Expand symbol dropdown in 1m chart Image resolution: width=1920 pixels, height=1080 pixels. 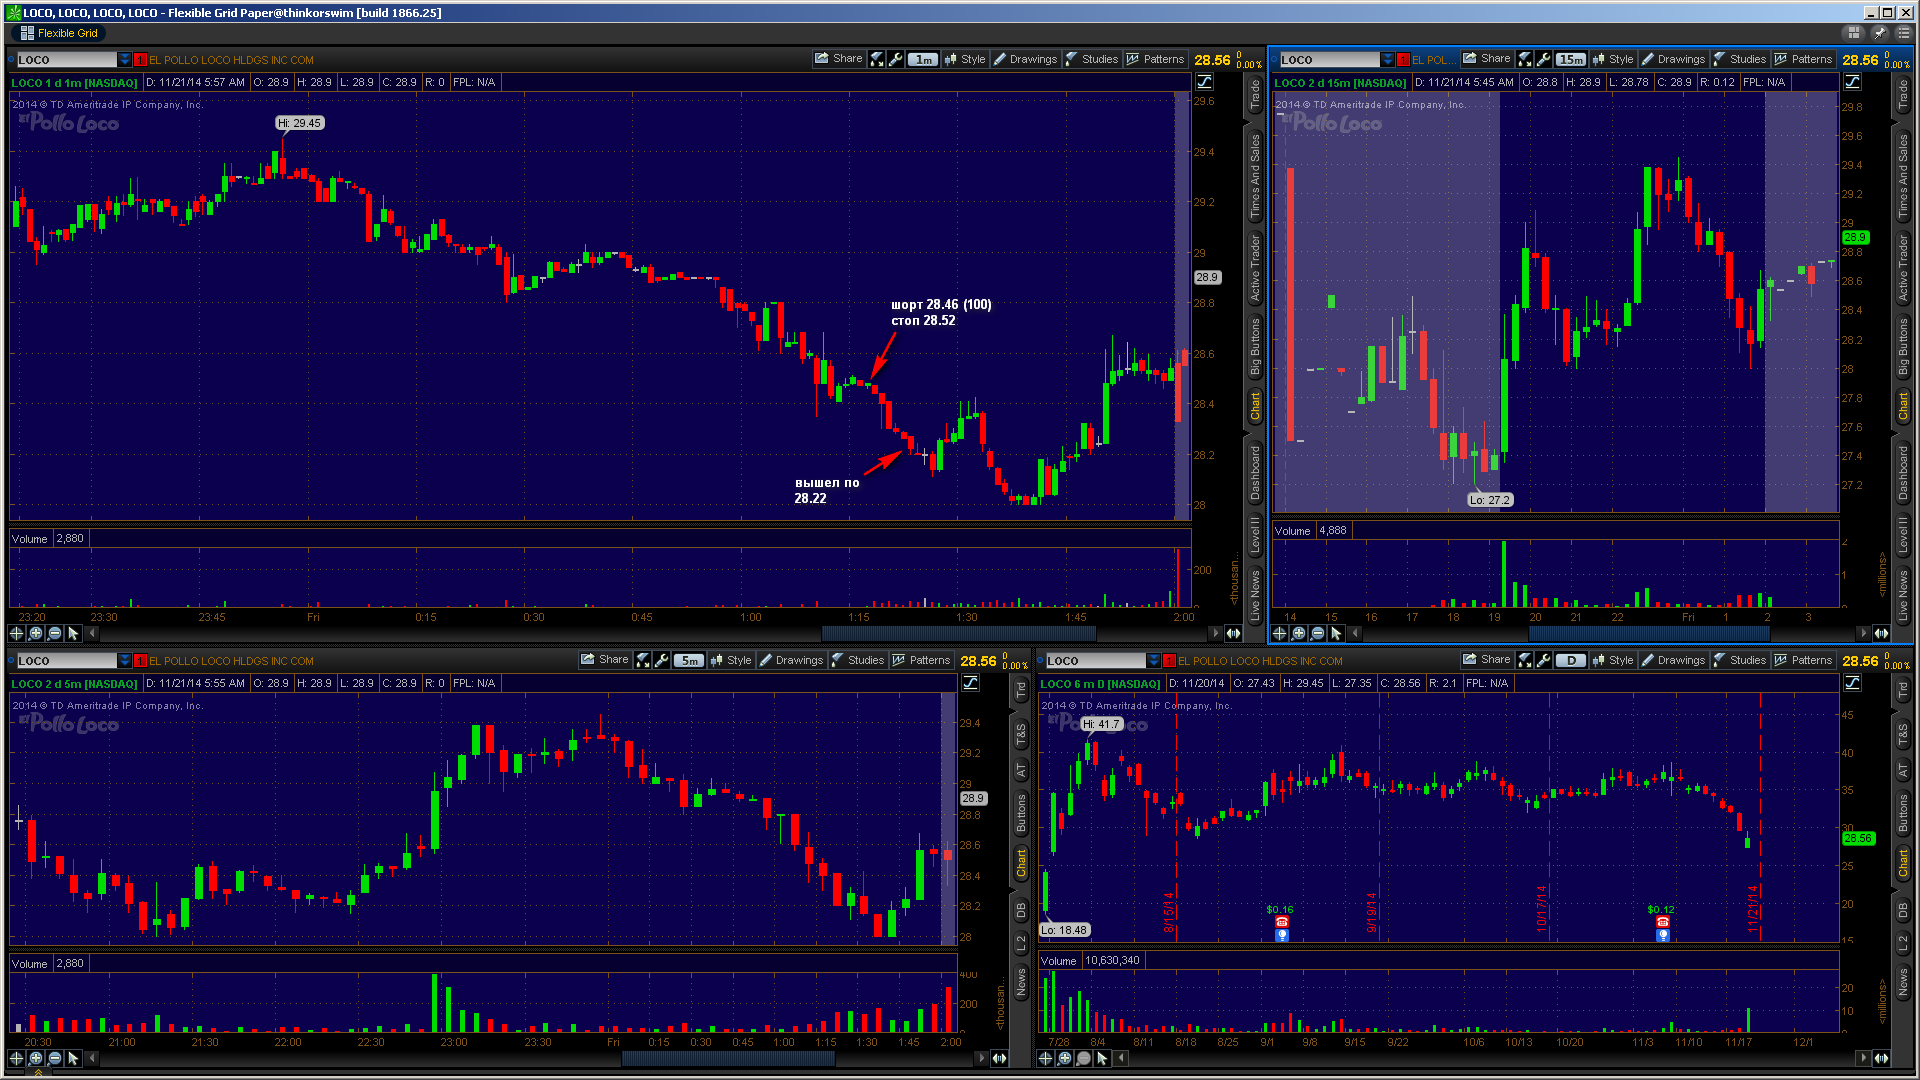pyautogui.click(x=124, y=60)
